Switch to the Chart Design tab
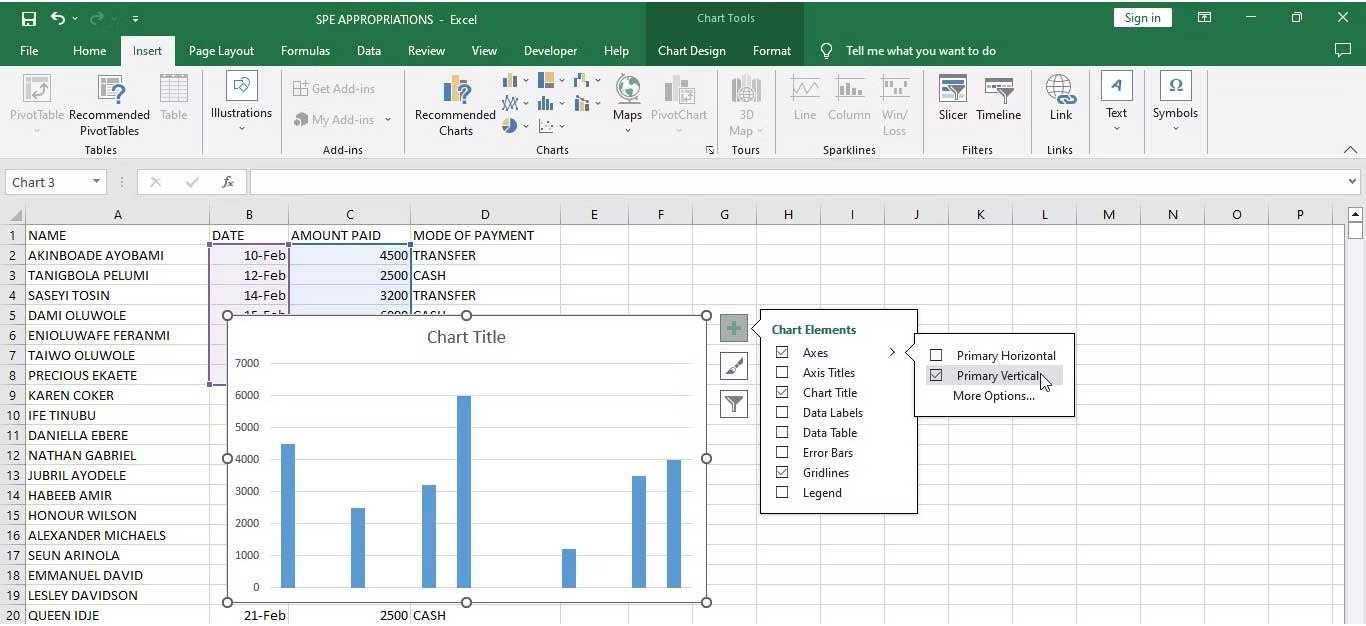 (x=691, y=50)
